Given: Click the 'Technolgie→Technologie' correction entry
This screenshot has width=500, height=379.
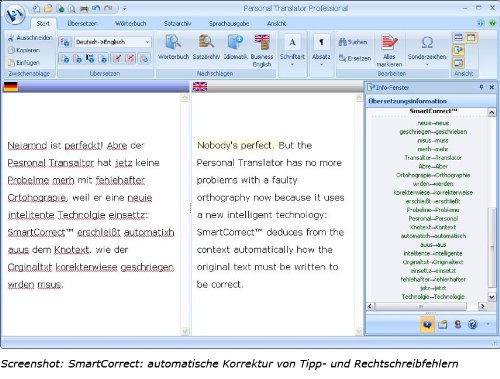Looking at the screenshot, I should 433,296.
